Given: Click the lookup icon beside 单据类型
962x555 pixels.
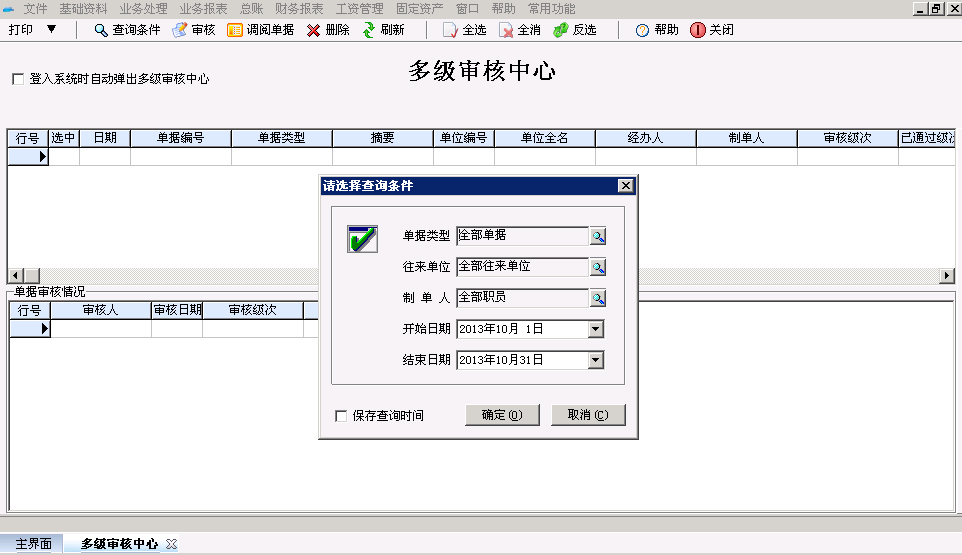Looking at the screenshot, I should 598,236.
